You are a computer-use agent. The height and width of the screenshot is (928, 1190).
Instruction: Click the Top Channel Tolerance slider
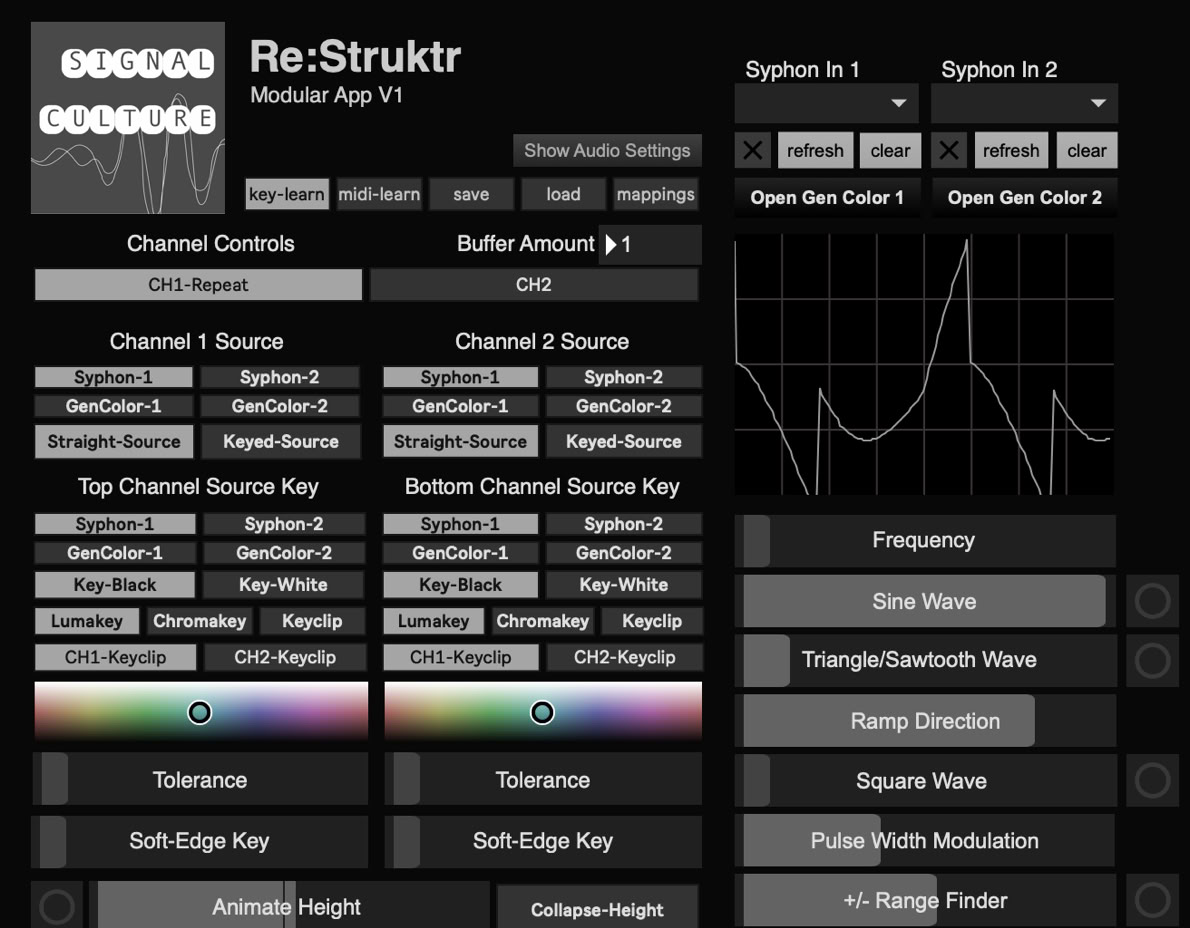tap(200, 779)
